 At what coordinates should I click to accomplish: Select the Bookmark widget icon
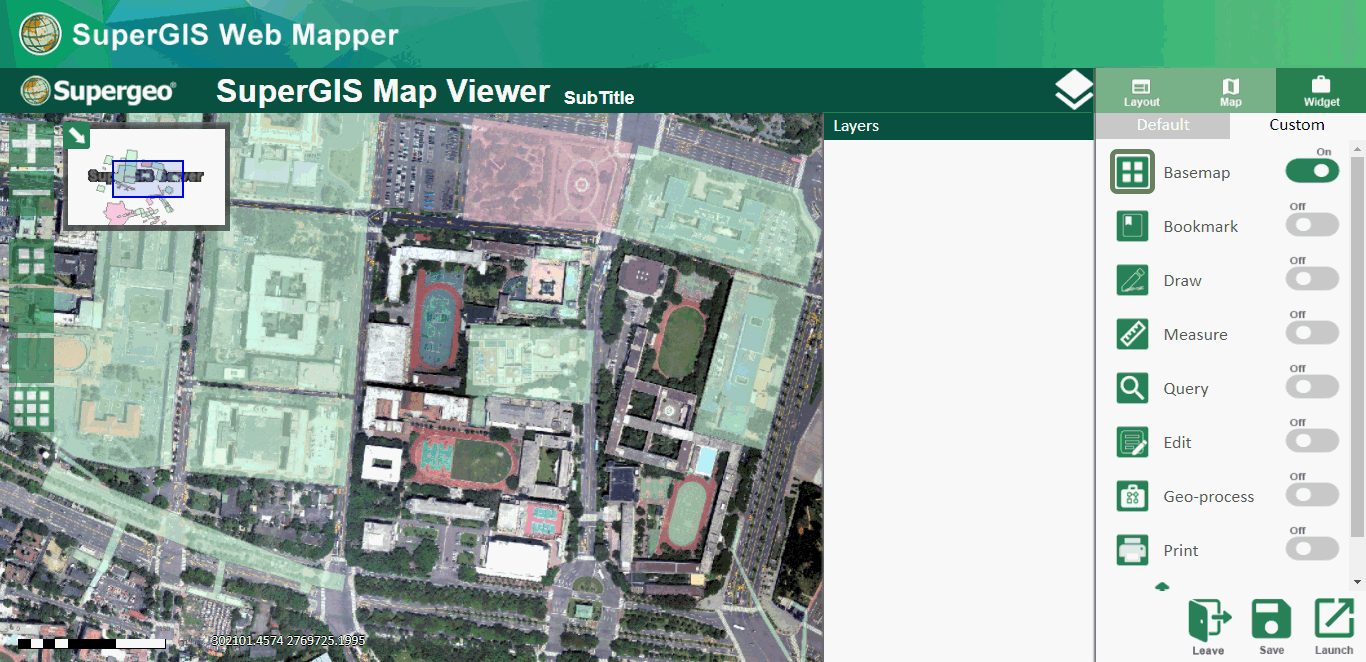point(1132,226)
